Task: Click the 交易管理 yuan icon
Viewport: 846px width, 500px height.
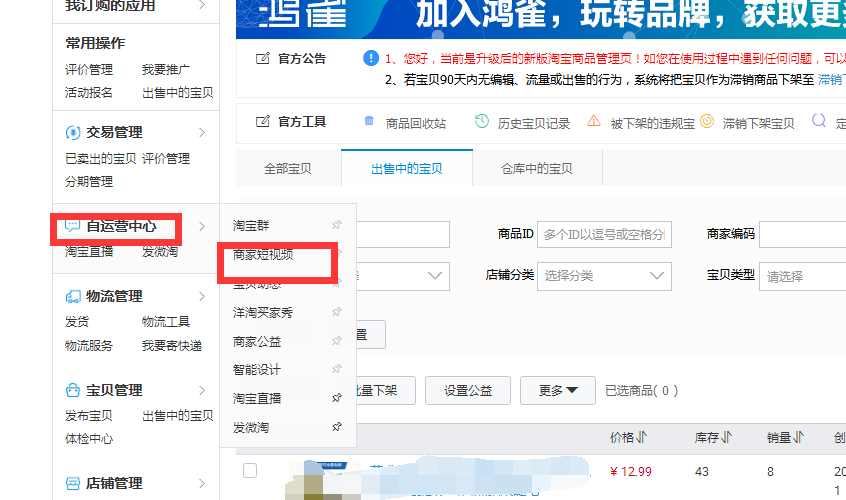Action: (73, 132)
